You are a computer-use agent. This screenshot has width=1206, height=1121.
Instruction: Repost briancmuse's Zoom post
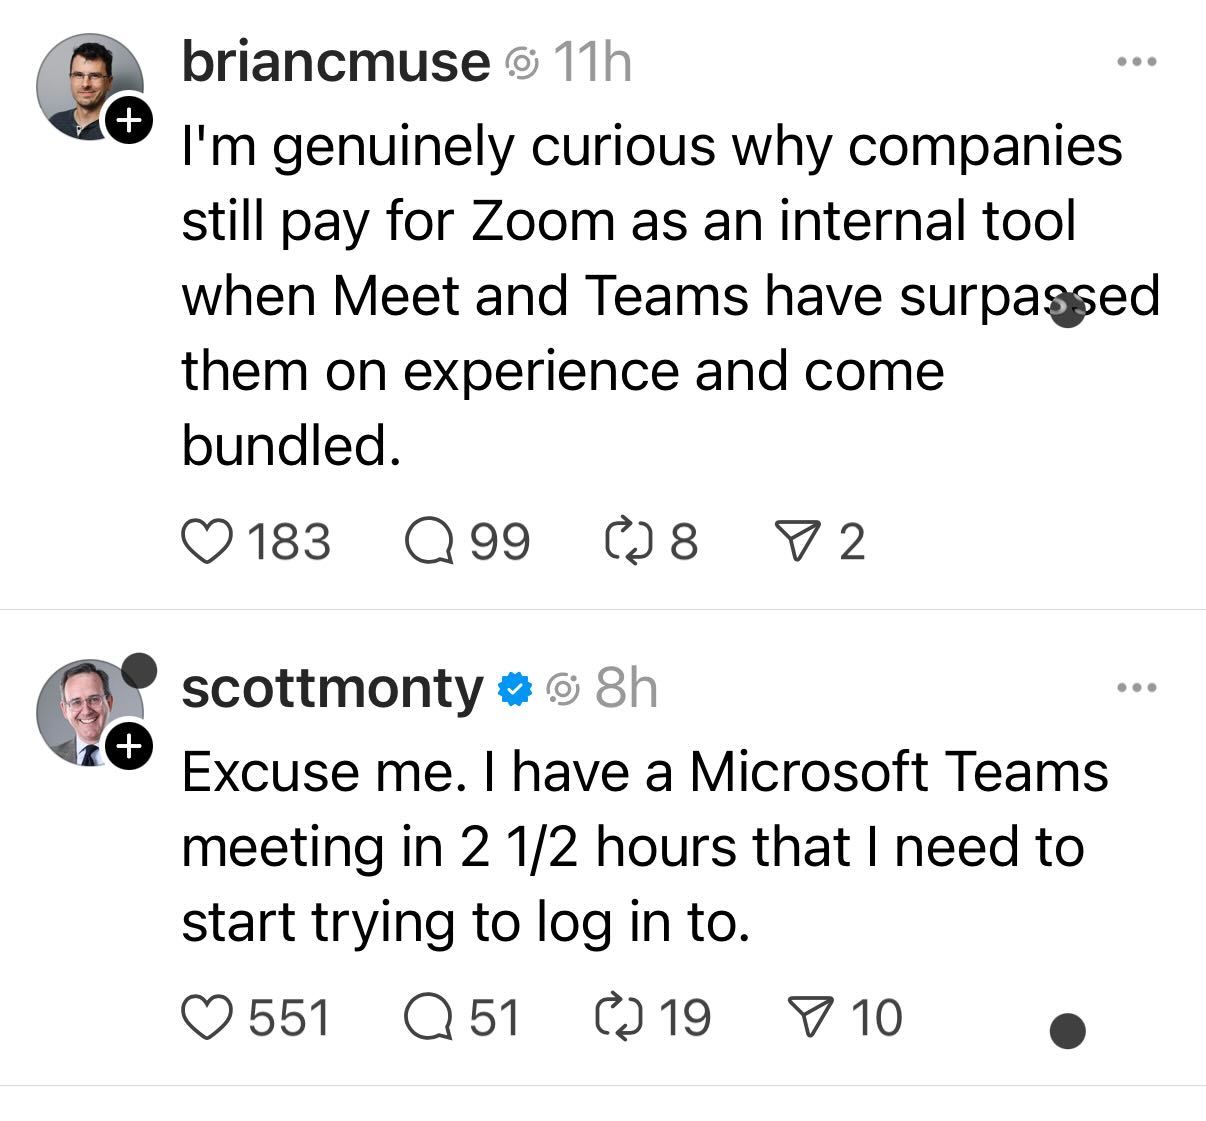pos(627,541)
